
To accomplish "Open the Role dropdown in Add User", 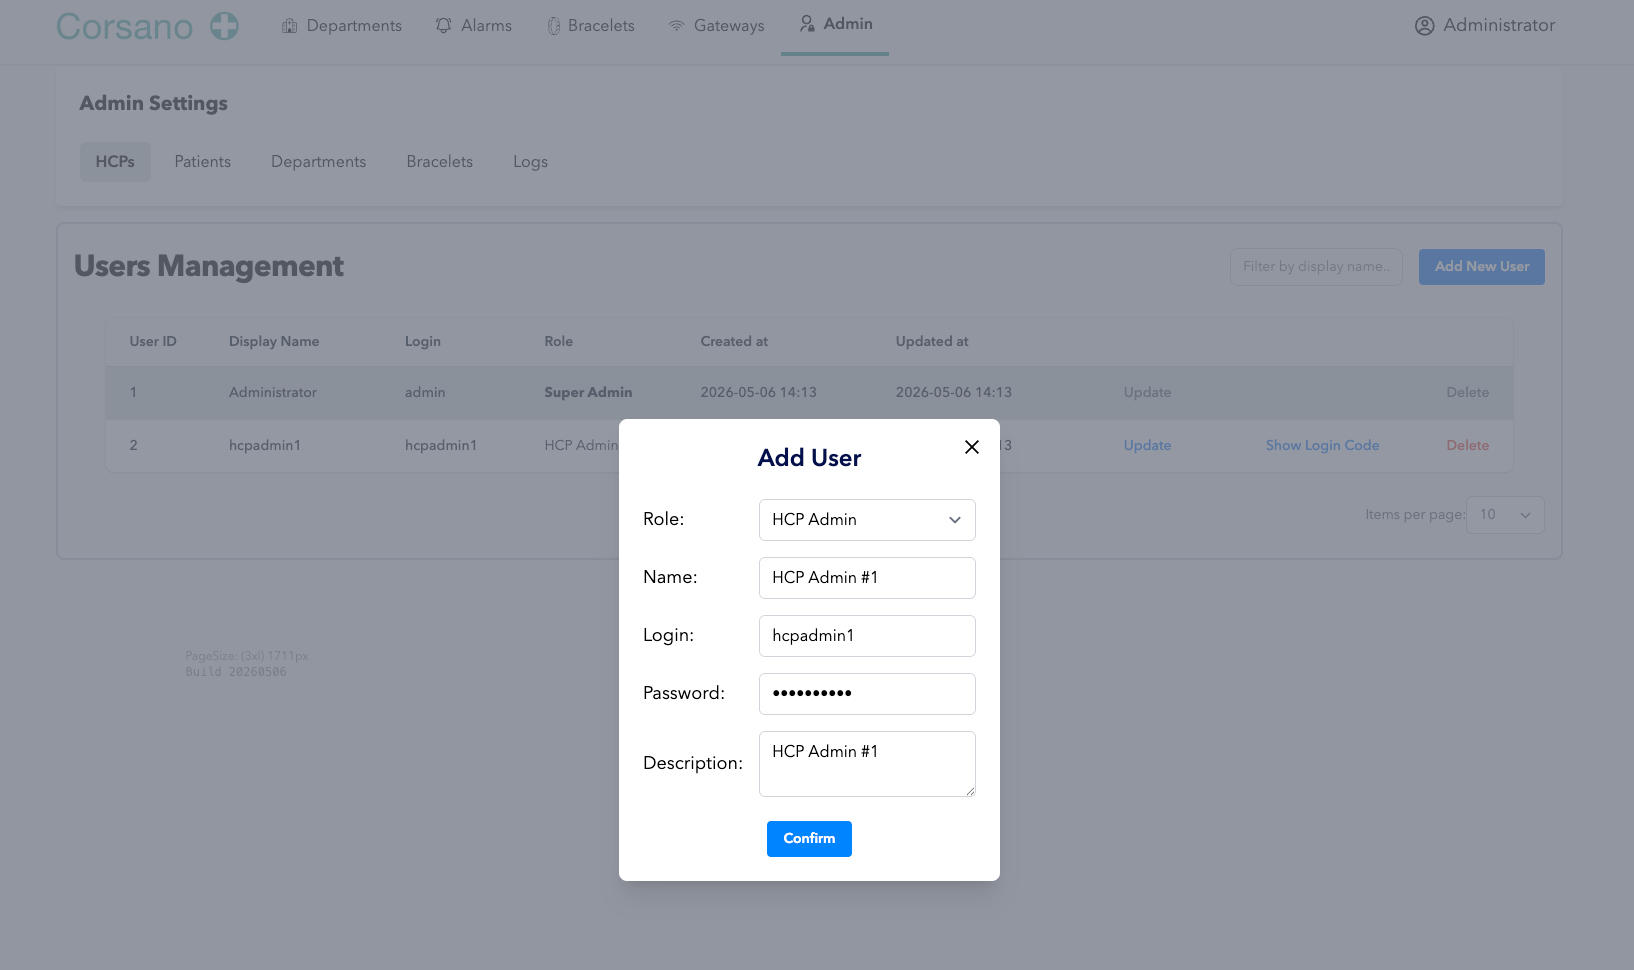I will coord(867,520).
